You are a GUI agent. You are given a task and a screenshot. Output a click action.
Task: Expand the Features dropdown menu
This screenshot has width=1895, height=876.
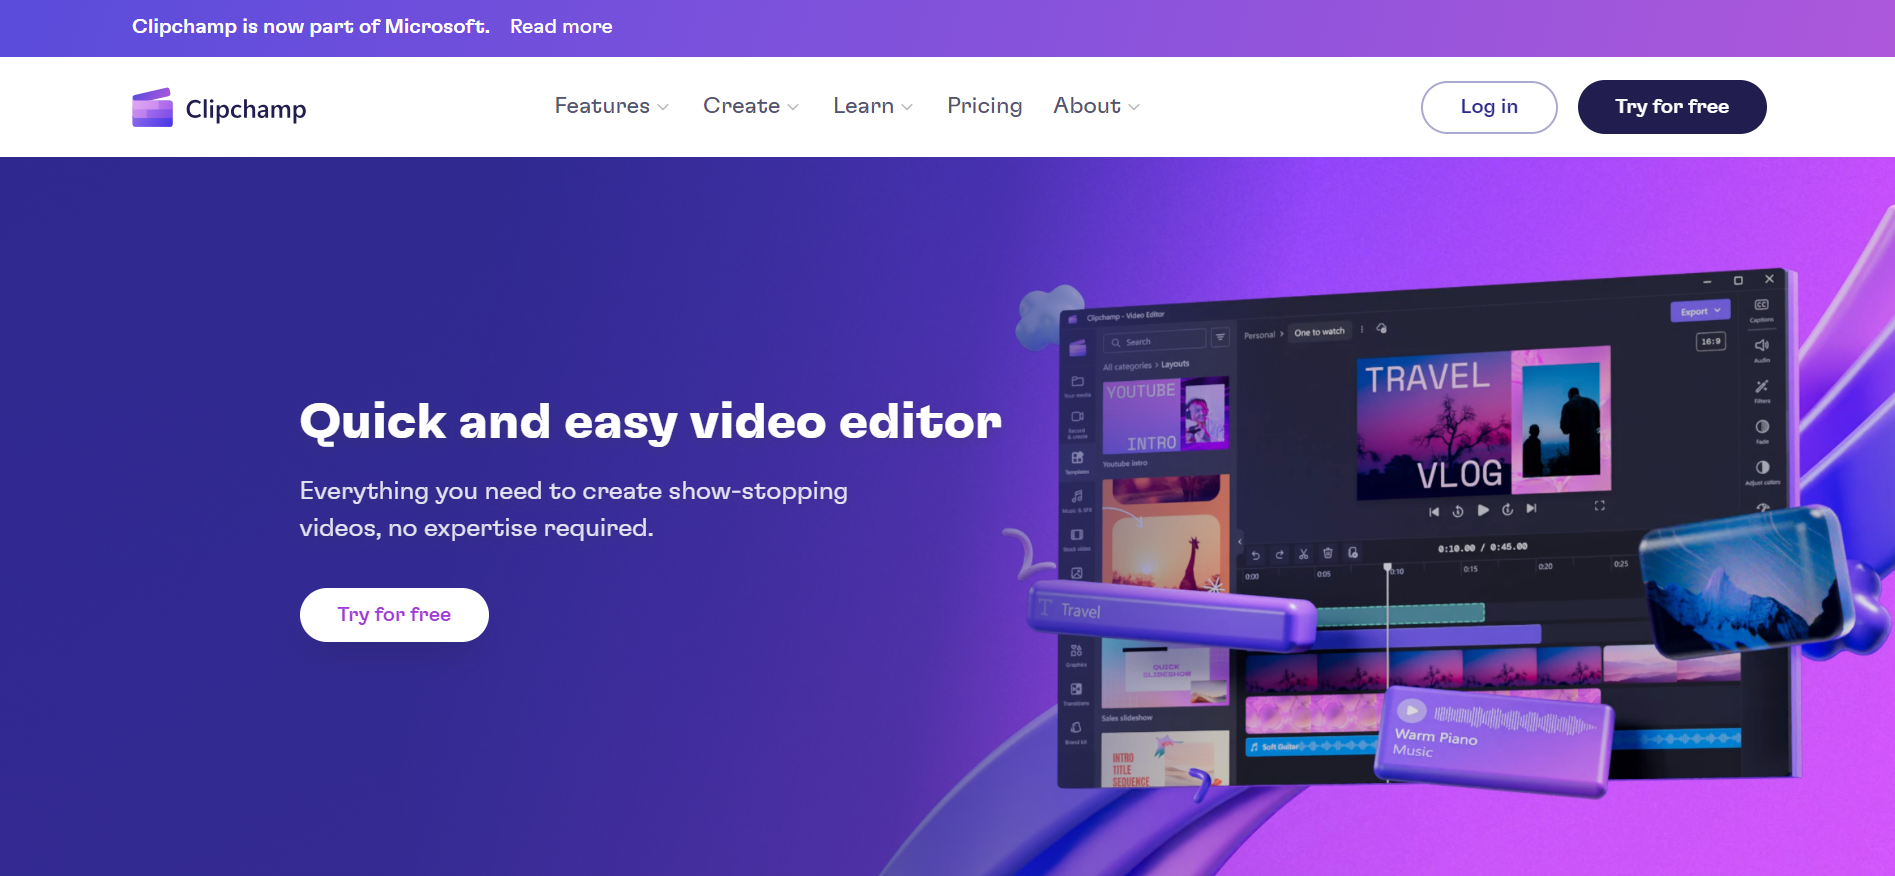(x=611, y=106)
